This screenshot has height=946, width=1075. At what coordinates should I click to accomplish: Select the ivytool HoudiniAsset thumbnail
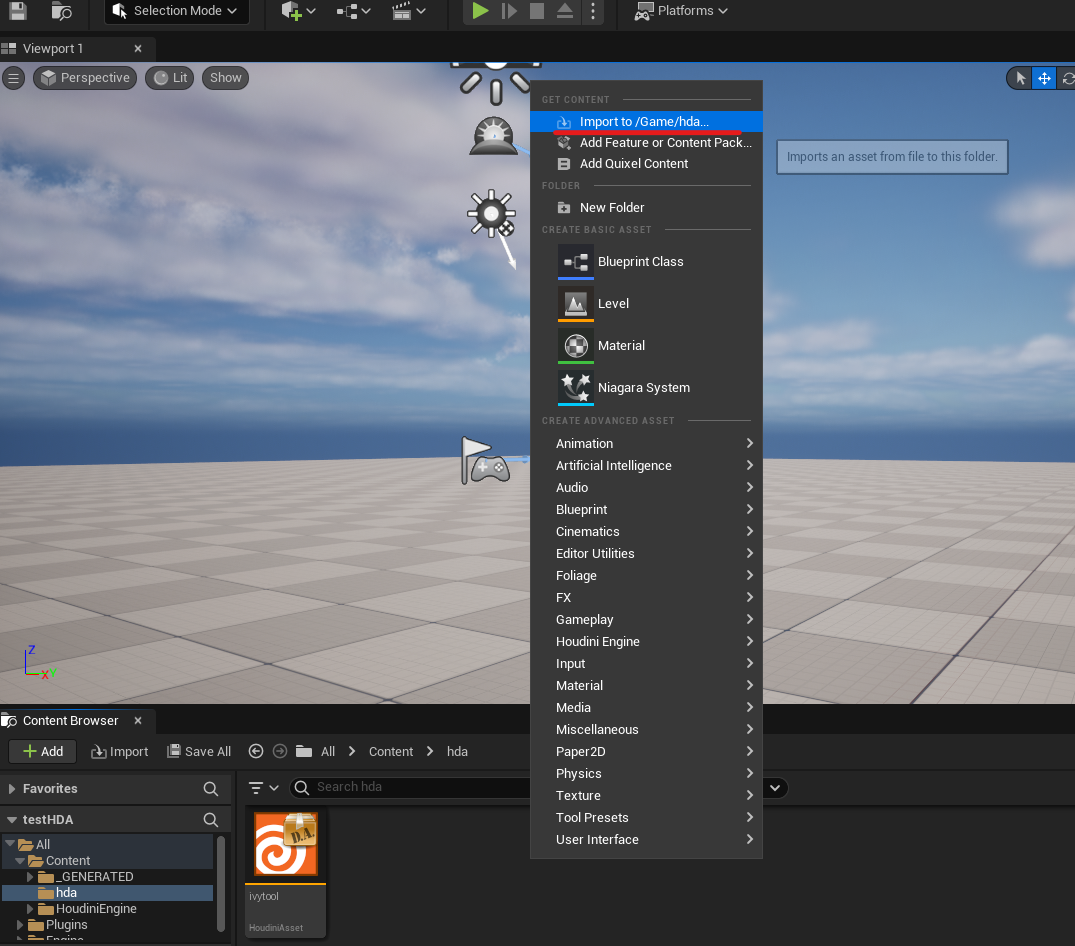pos(285,872)
